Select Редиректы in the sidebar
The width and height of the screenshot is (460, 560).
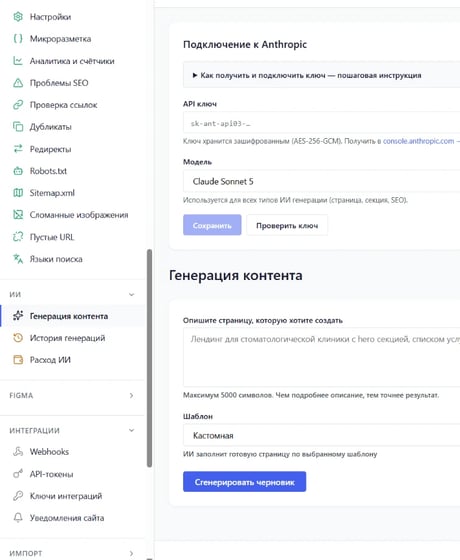[x=72, y=149]
